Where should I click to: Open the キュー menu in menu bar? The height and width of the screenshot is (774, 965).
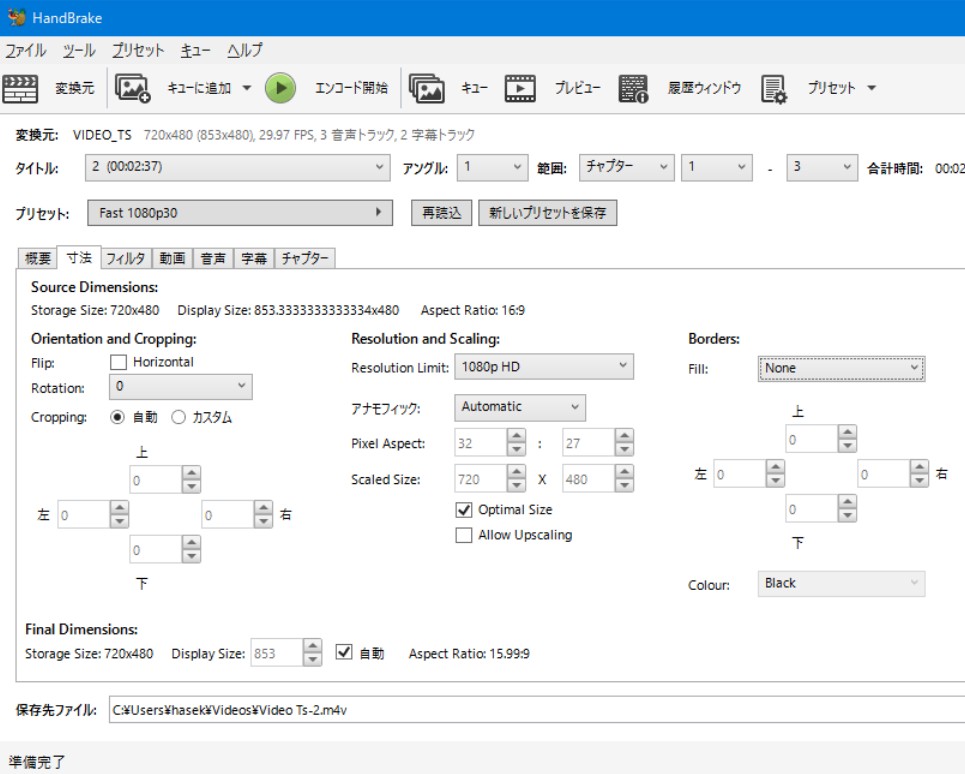tap(195, 50)
